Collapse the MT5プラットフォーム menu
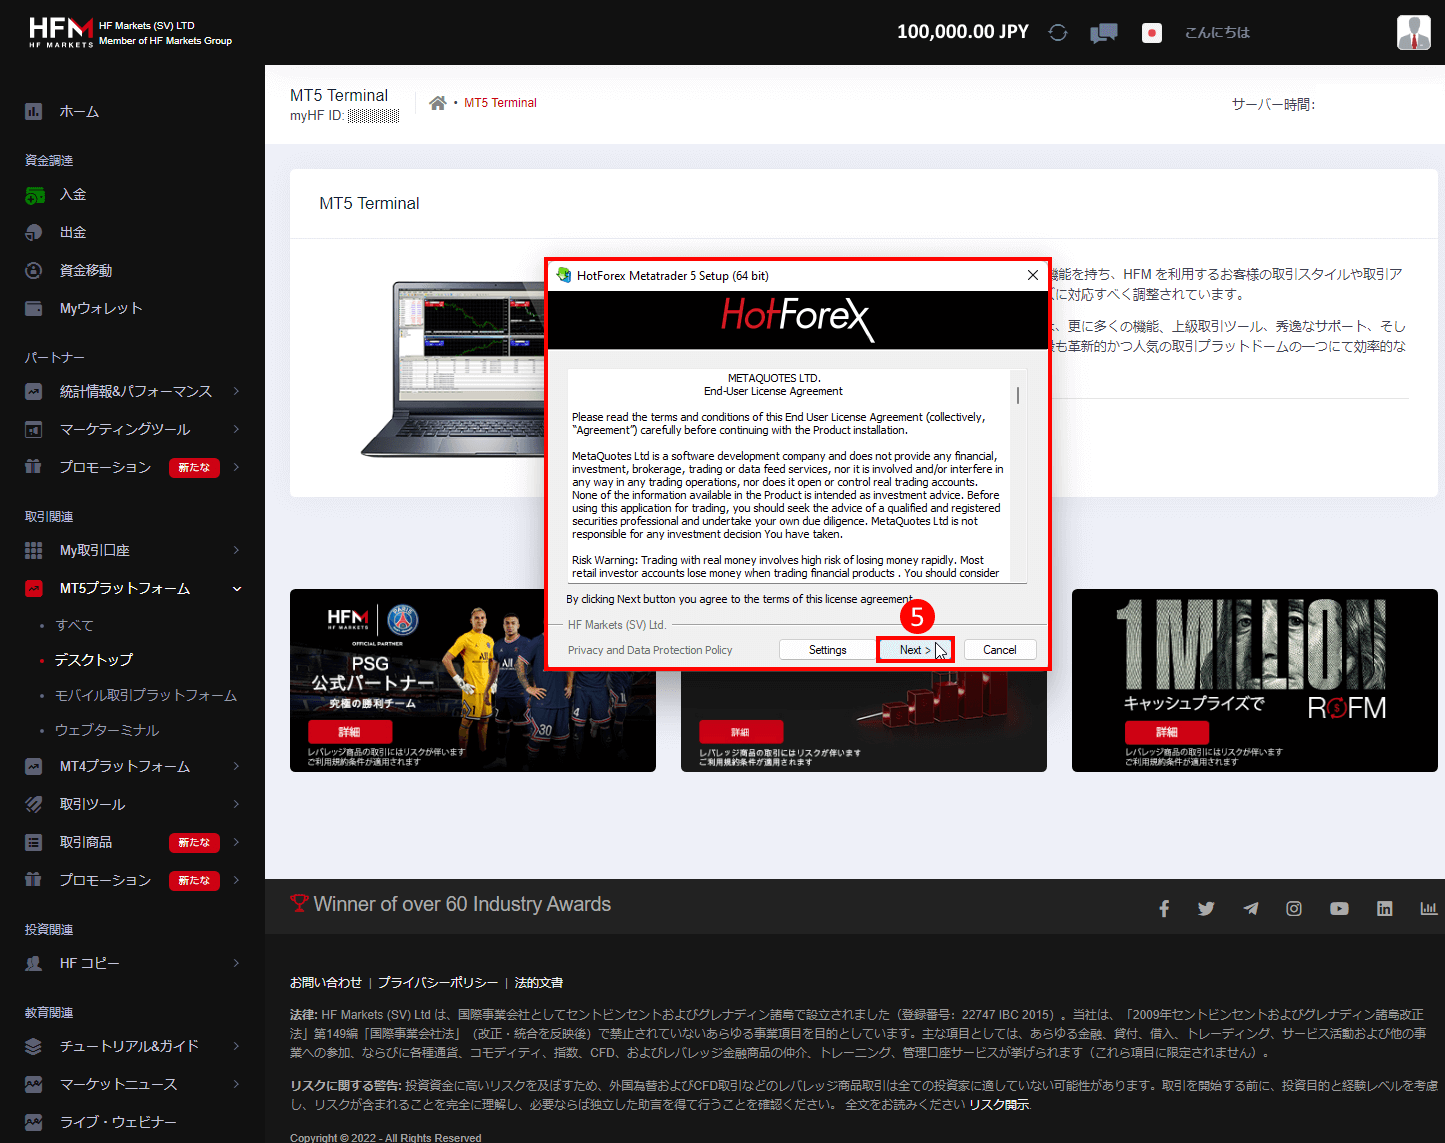 (x=236, y=588)
